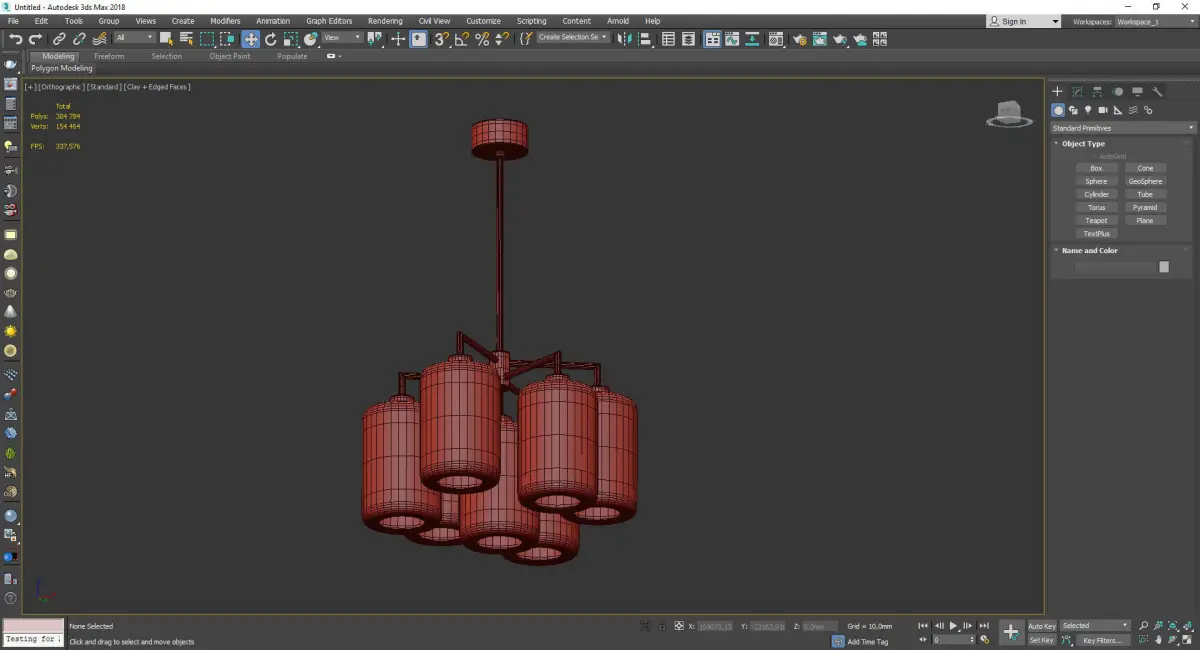1200x650 pixels.
Task: Create a Teapot primitive
Action: [1096, 220]
